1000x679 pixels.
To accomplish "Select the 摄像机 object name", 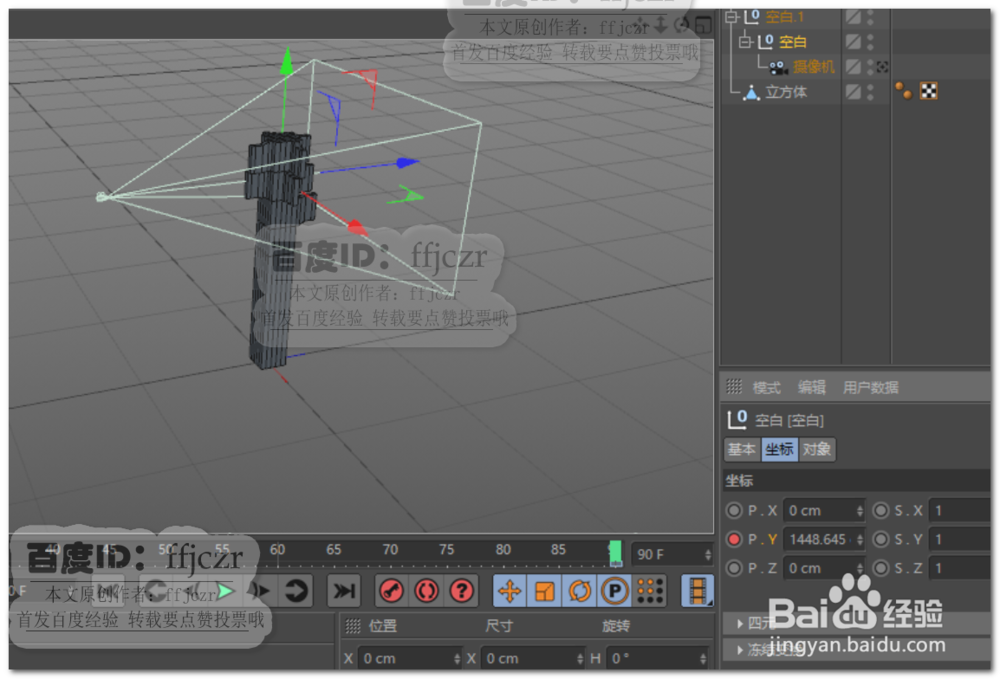I will [x=814, y=67].
